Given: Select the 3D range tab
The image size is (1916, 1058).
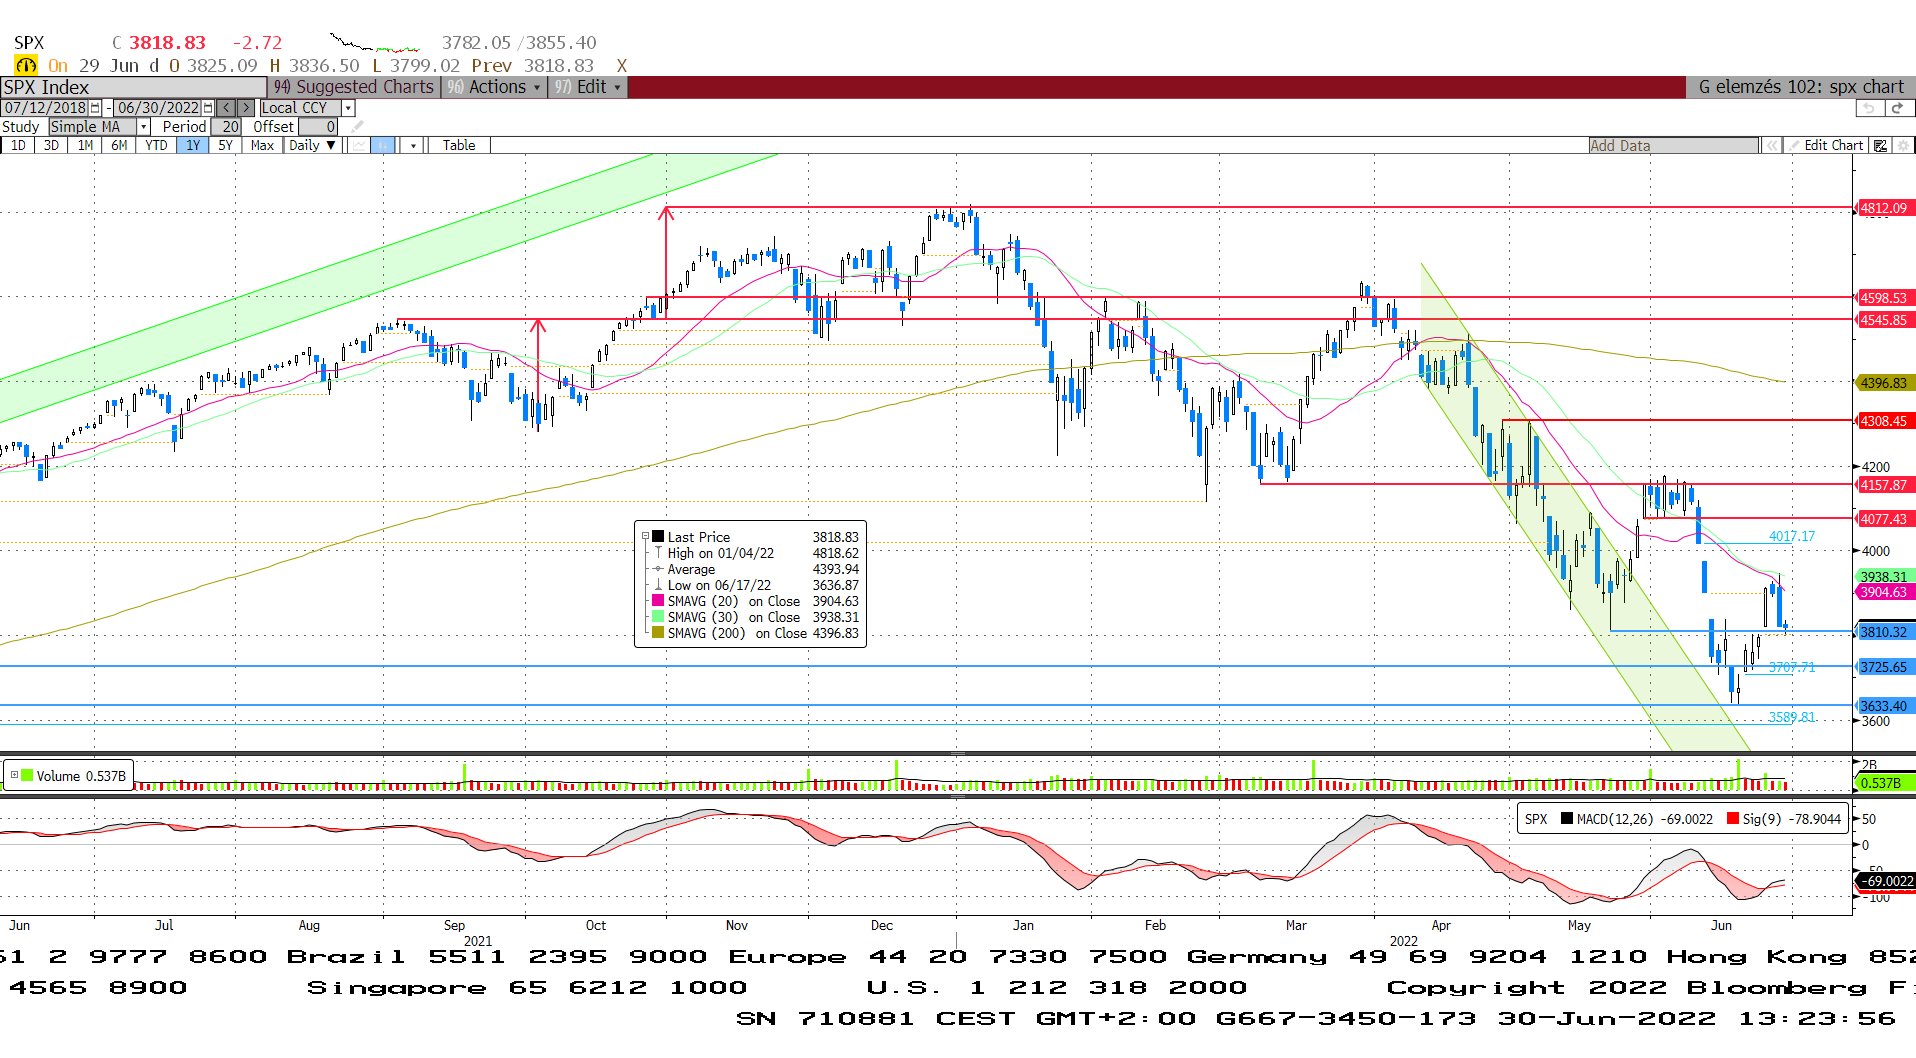Looking at the screenshot, I should pos(51,145).
